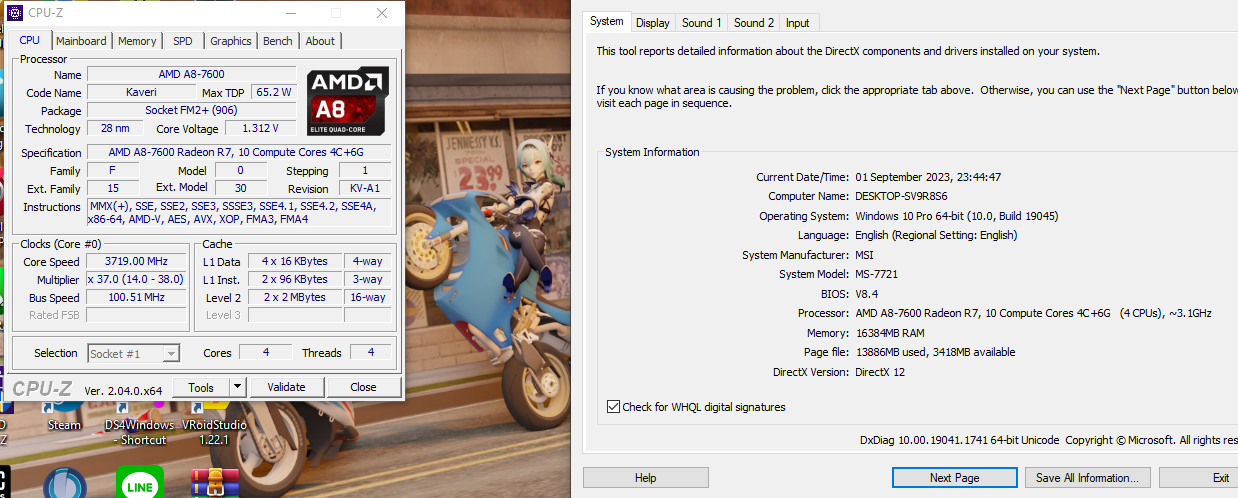Click the Cores value field
This screenshot has width=1238, height=498.
point(266,352)
